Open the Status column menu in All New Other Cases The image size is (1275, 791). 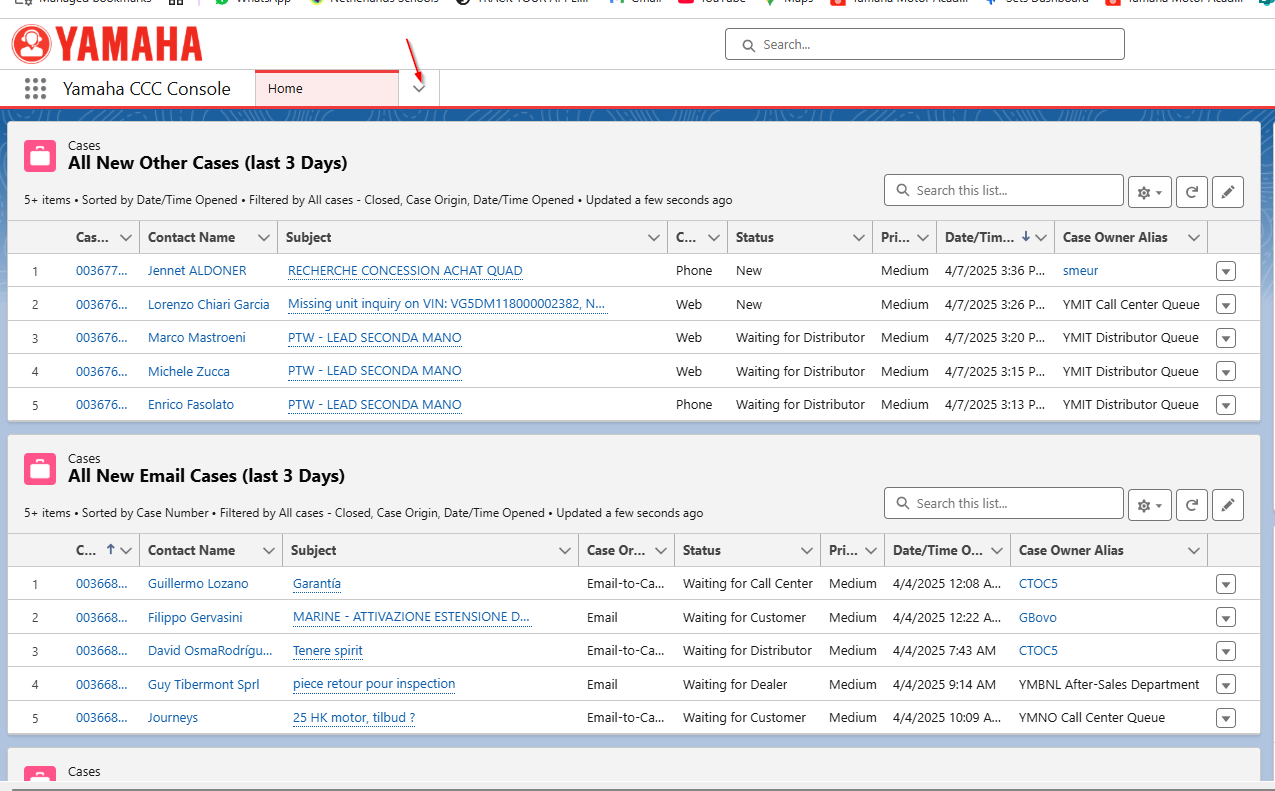[859, 237]
